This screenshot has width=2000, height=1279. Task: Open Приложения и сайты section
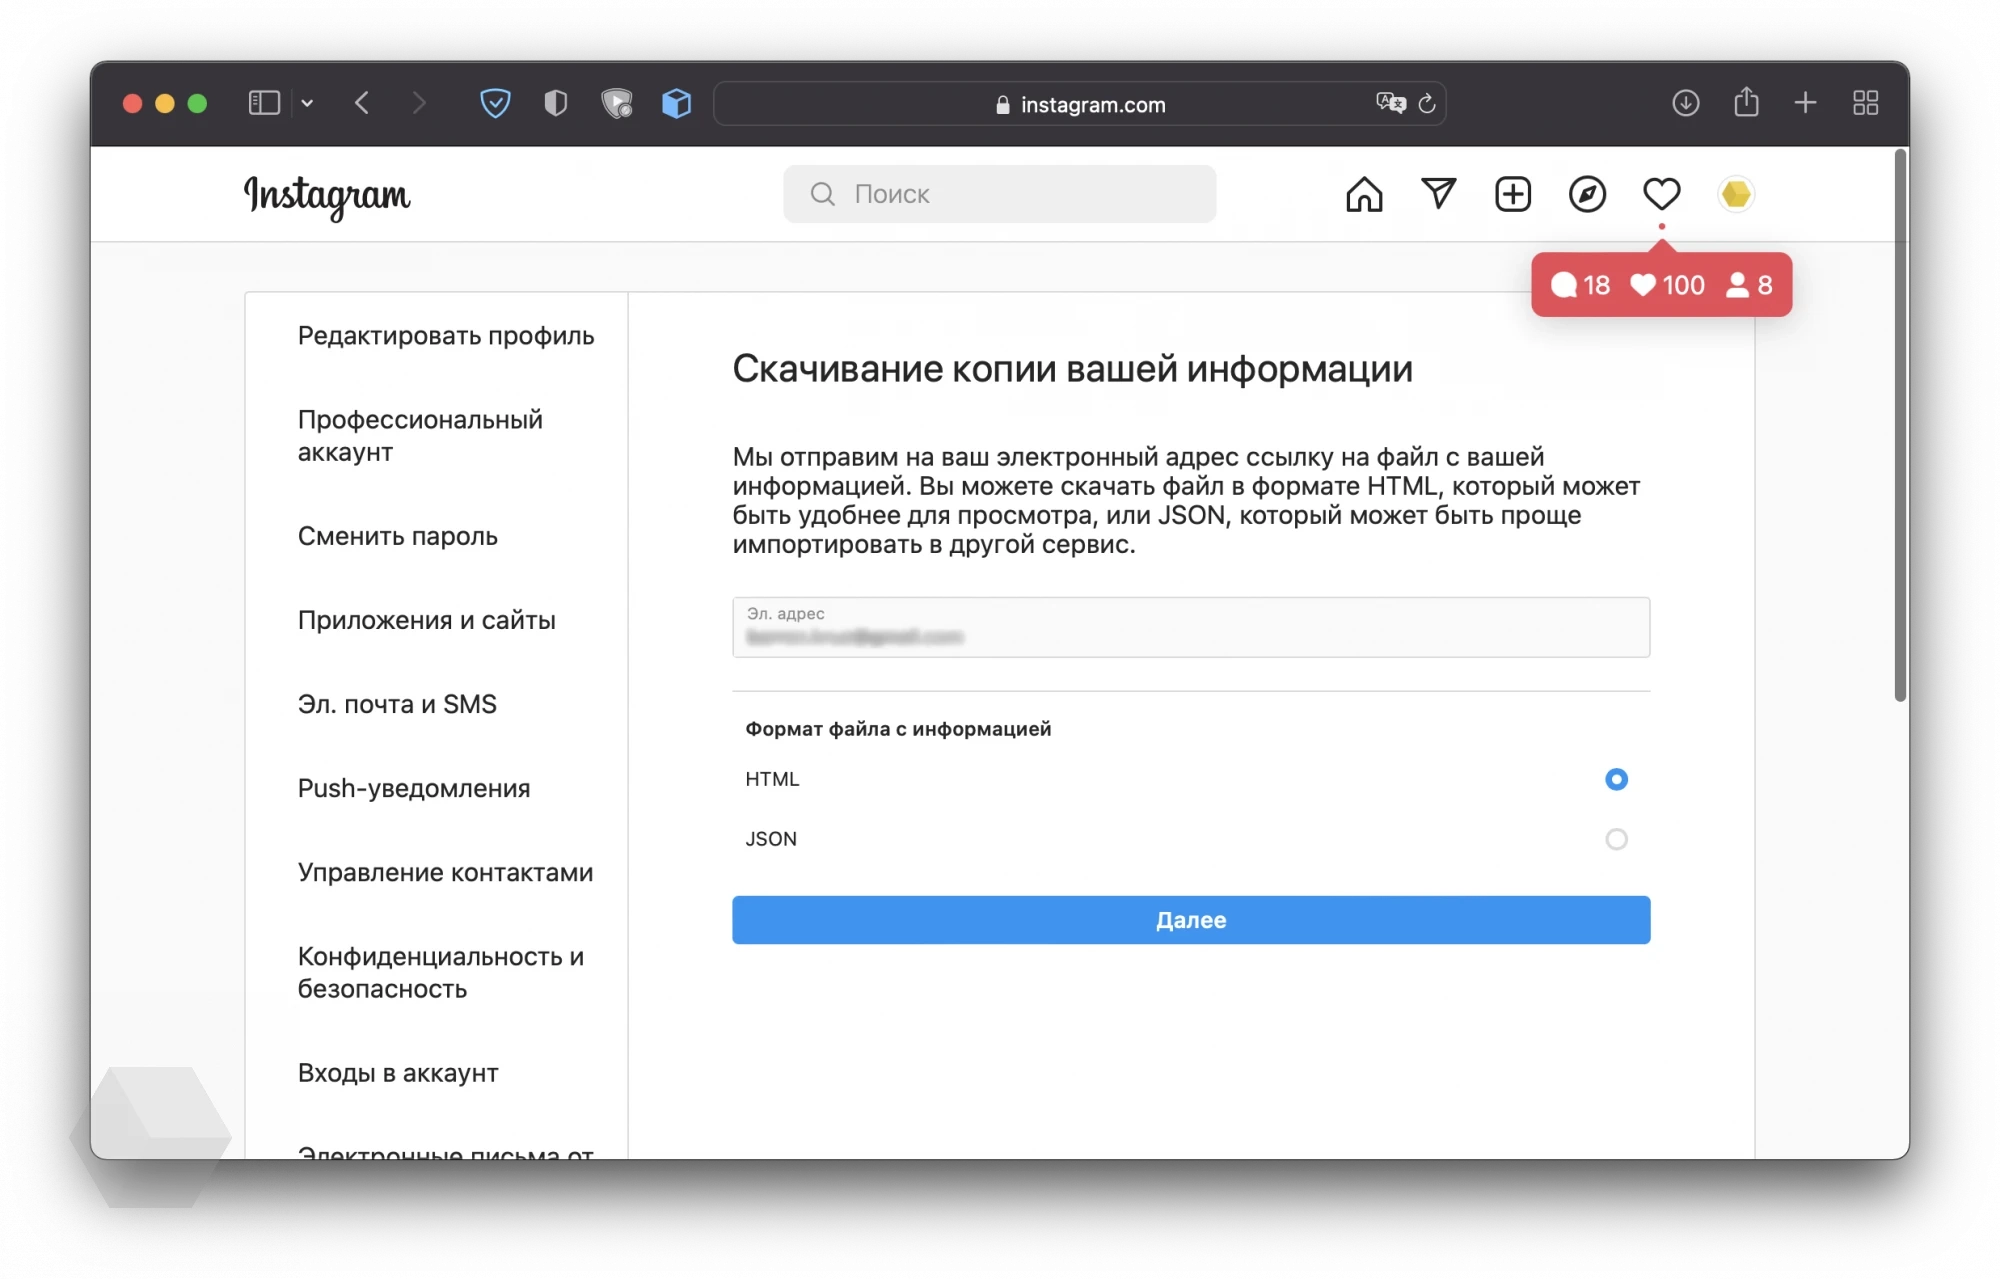[426, 620]
